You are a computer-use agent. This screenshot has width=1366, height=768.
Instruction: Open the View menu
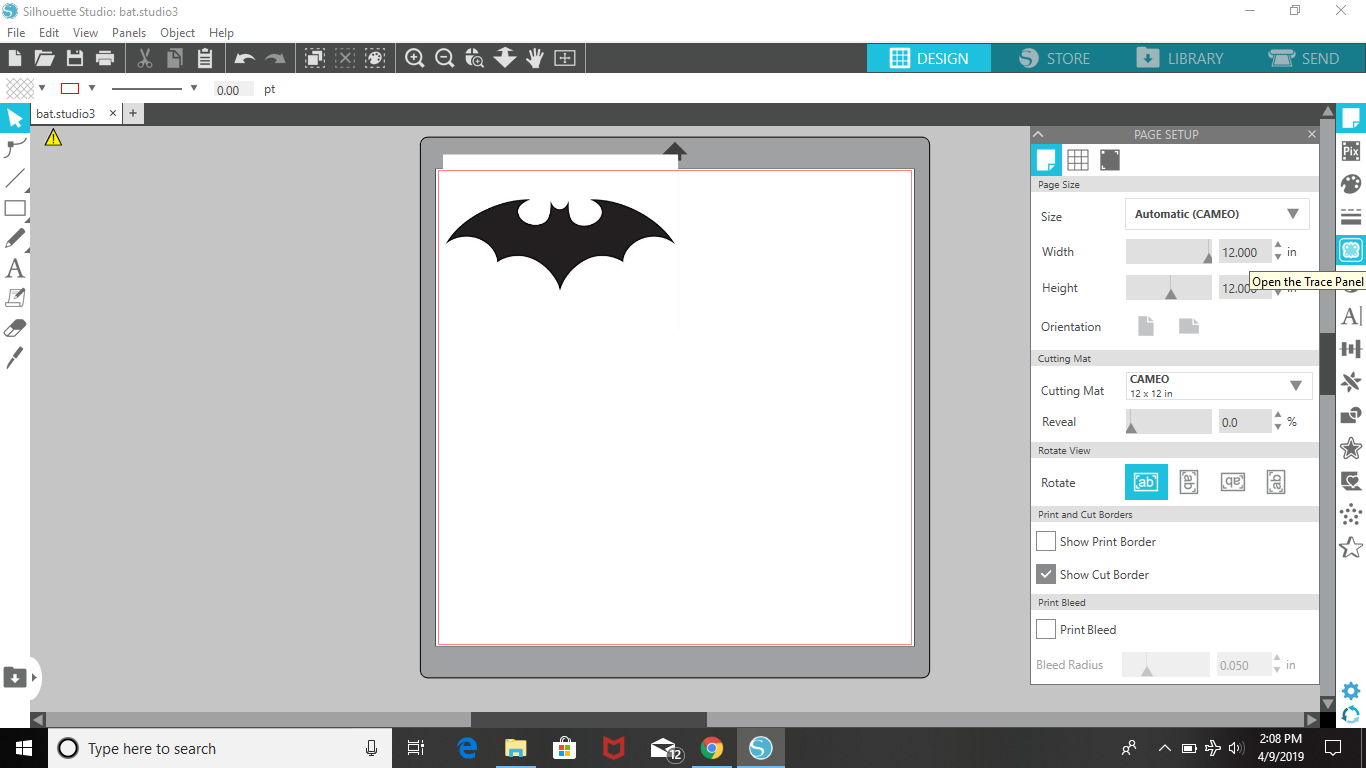(x=85, y=32)
